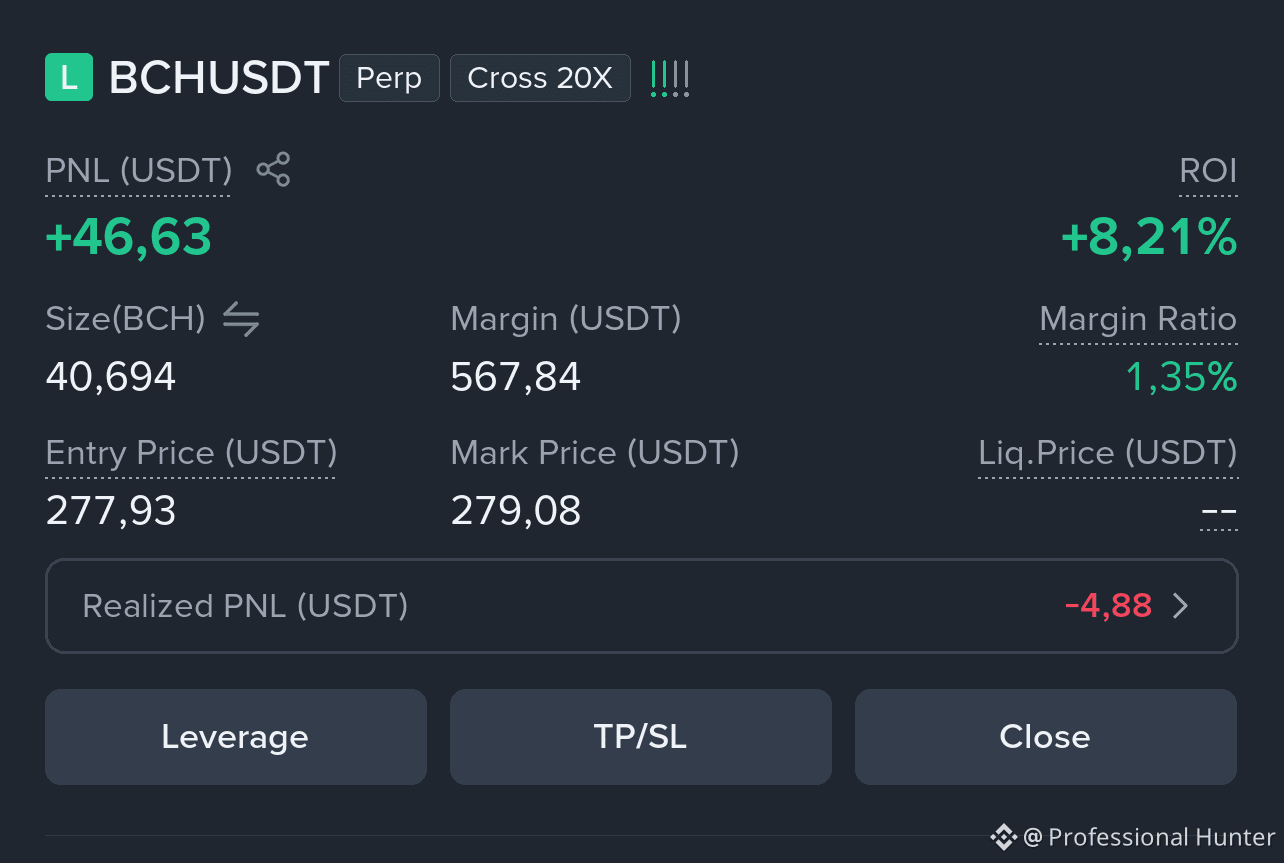The image size is (1284, 863).
Task: Click the Perp contract type tag
Action: (x=389, y=78)
